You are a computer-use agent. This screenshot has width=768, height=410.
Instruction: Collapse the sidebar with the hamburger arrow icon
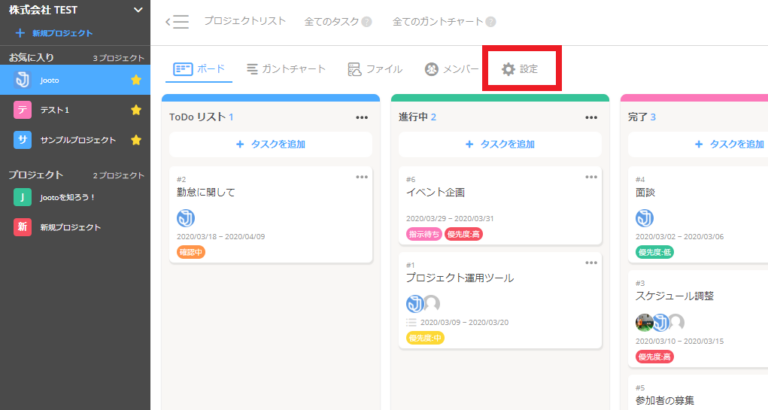coord(177,21)
